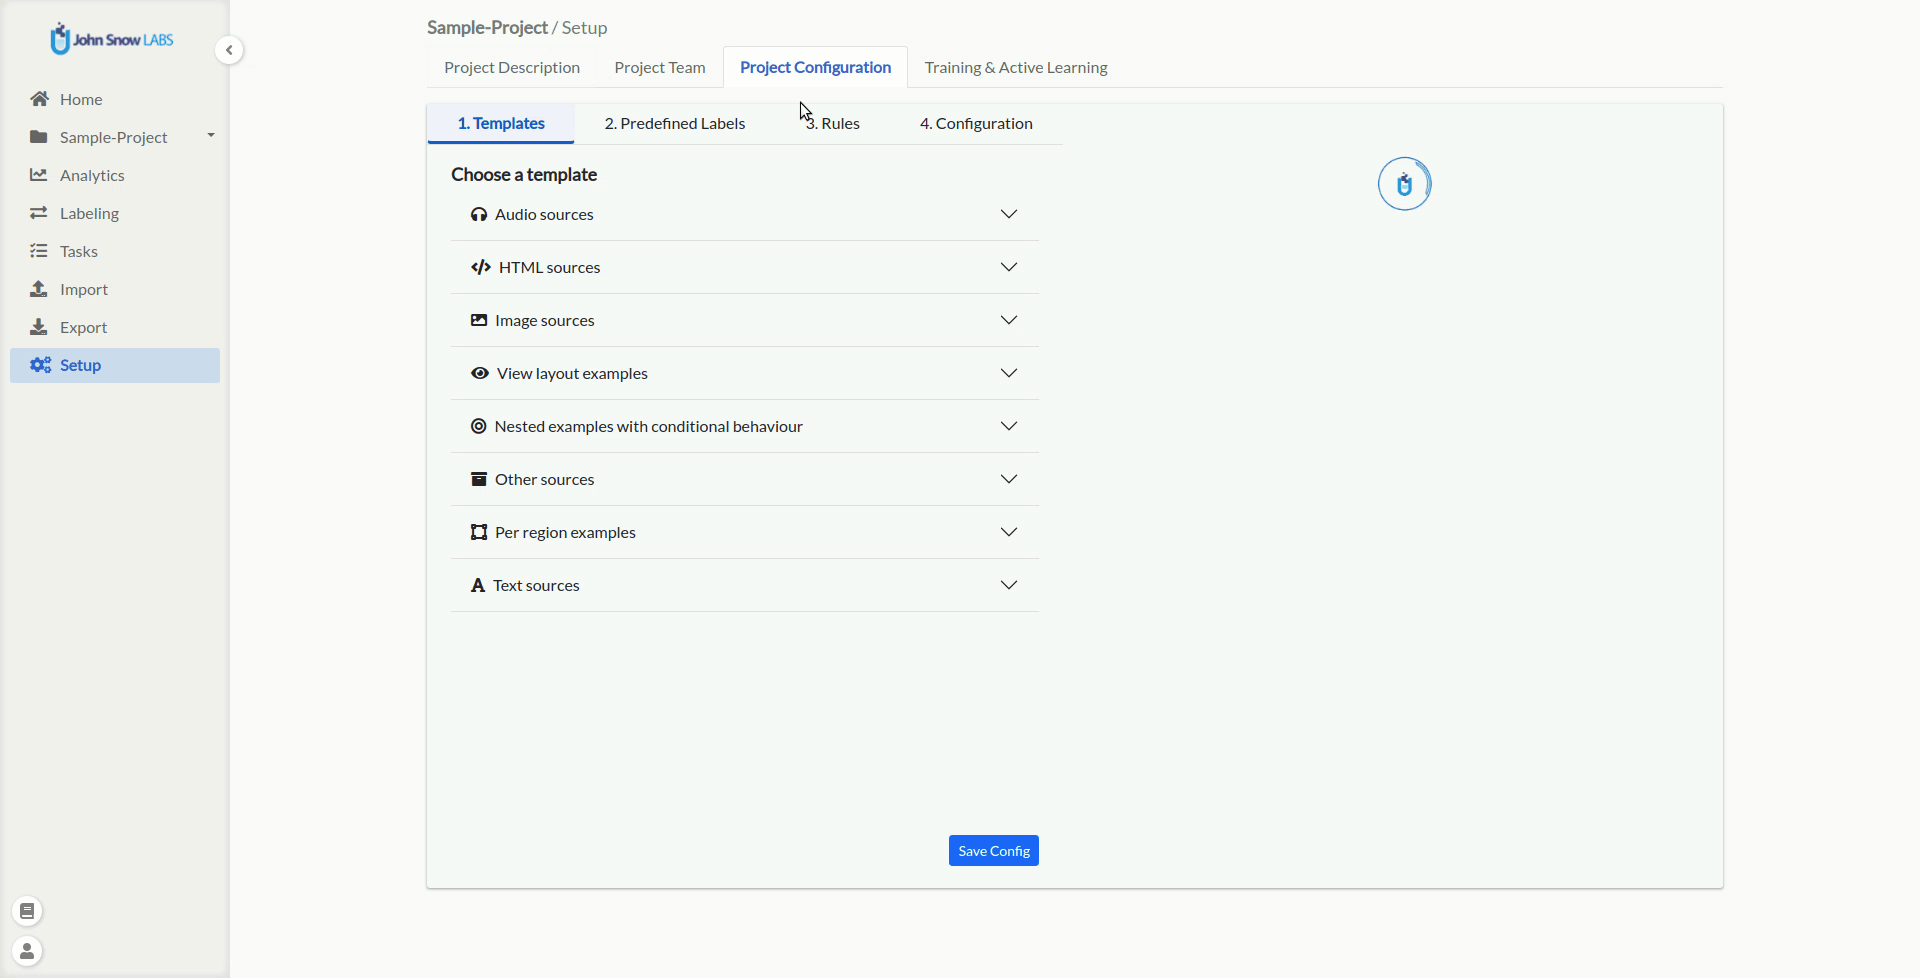Open Setup in the sidebar
1920x978 pixels.
[x=115, y=365]
